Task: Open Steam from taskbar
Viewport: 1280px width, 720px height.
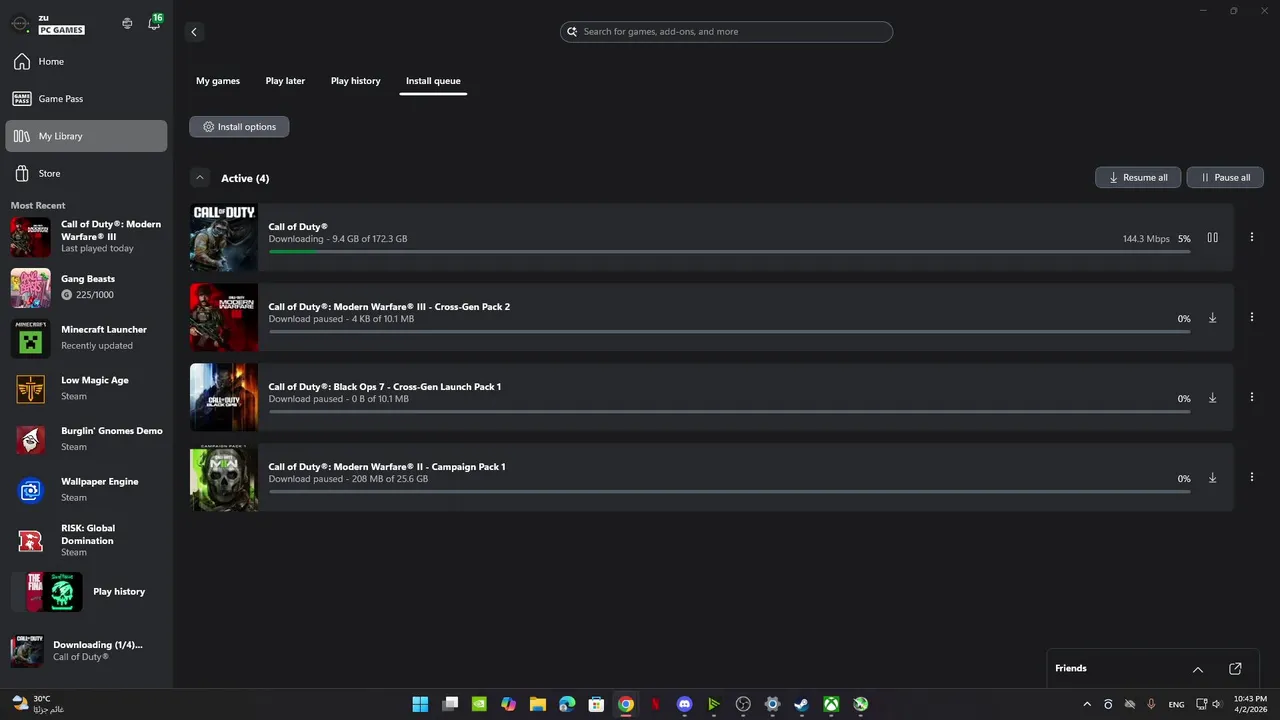Action: pos(801,704)
